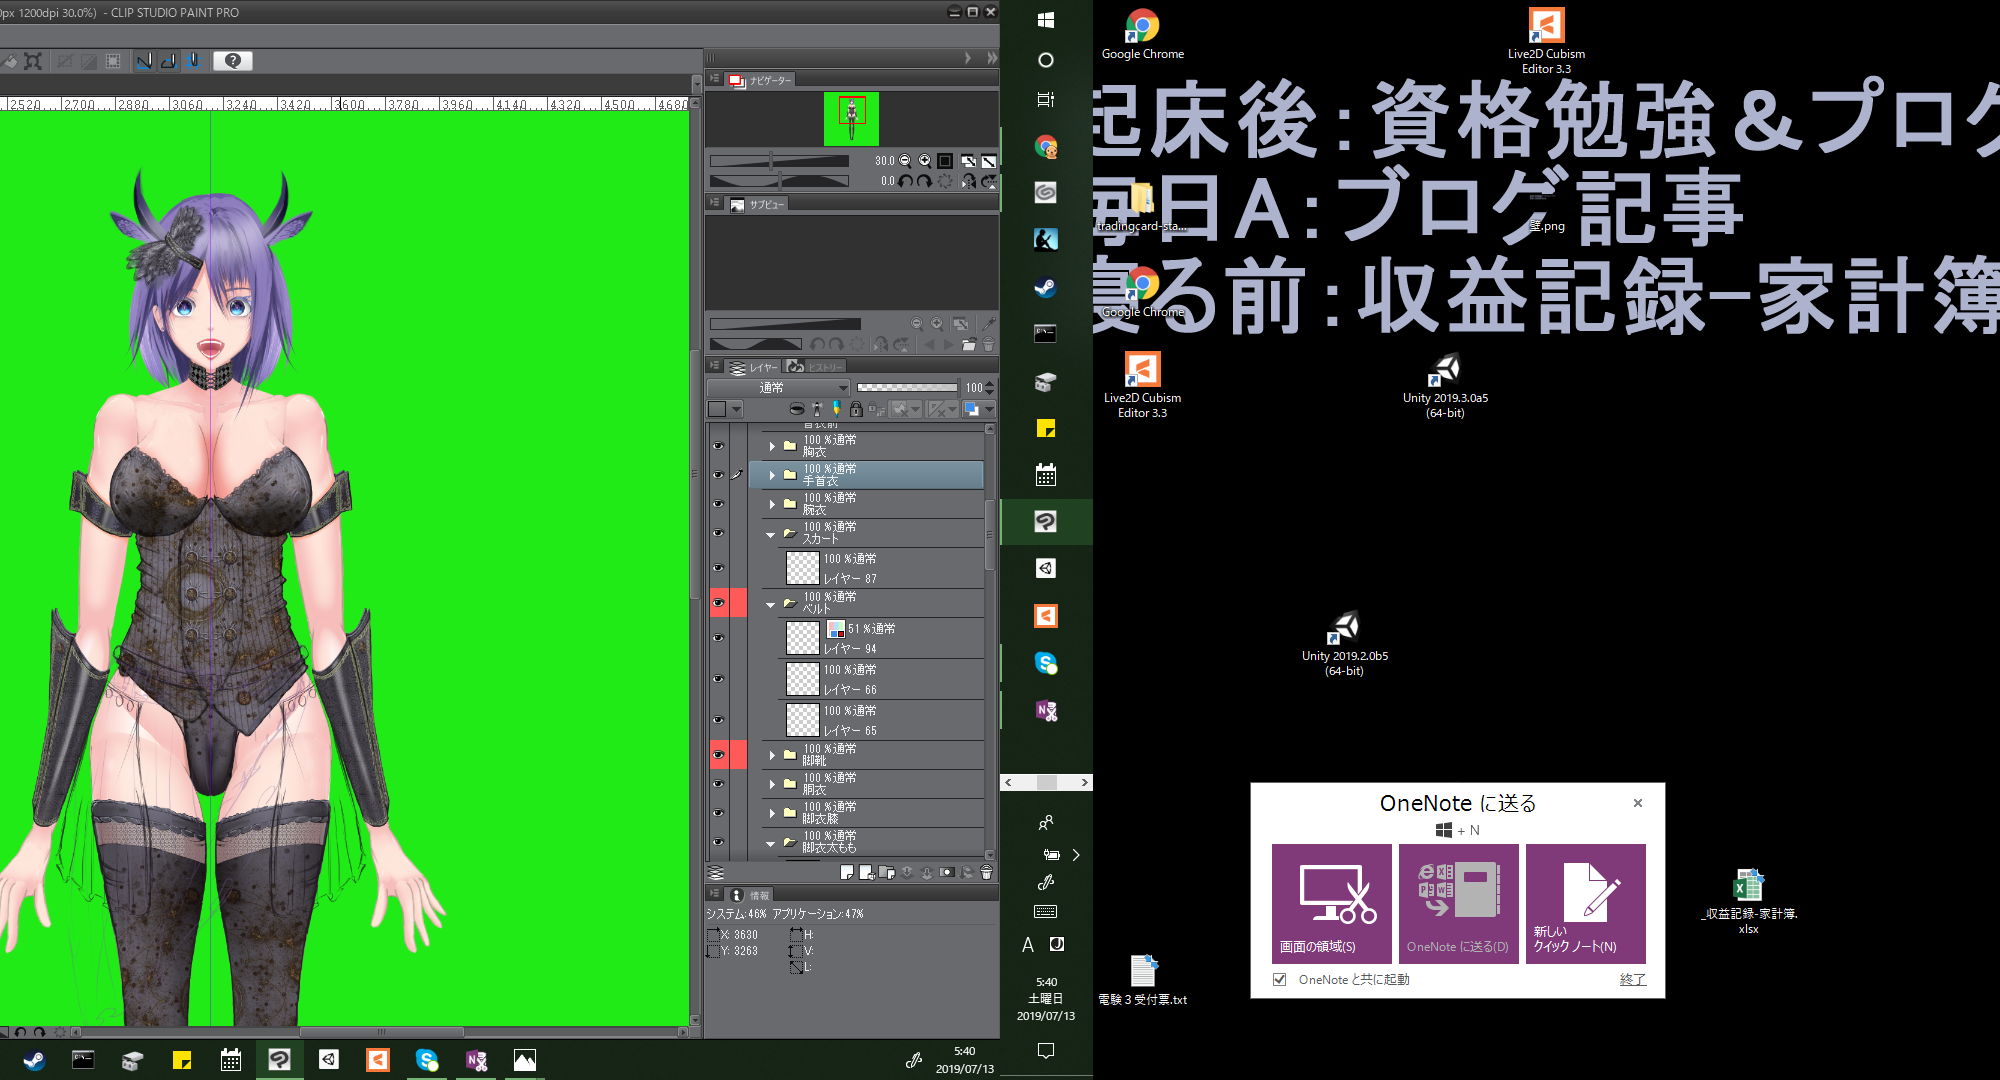Flip canvas horizontally in Navigator
The height and width of the screenshot is (1080, 2000).
coord(968,181)
